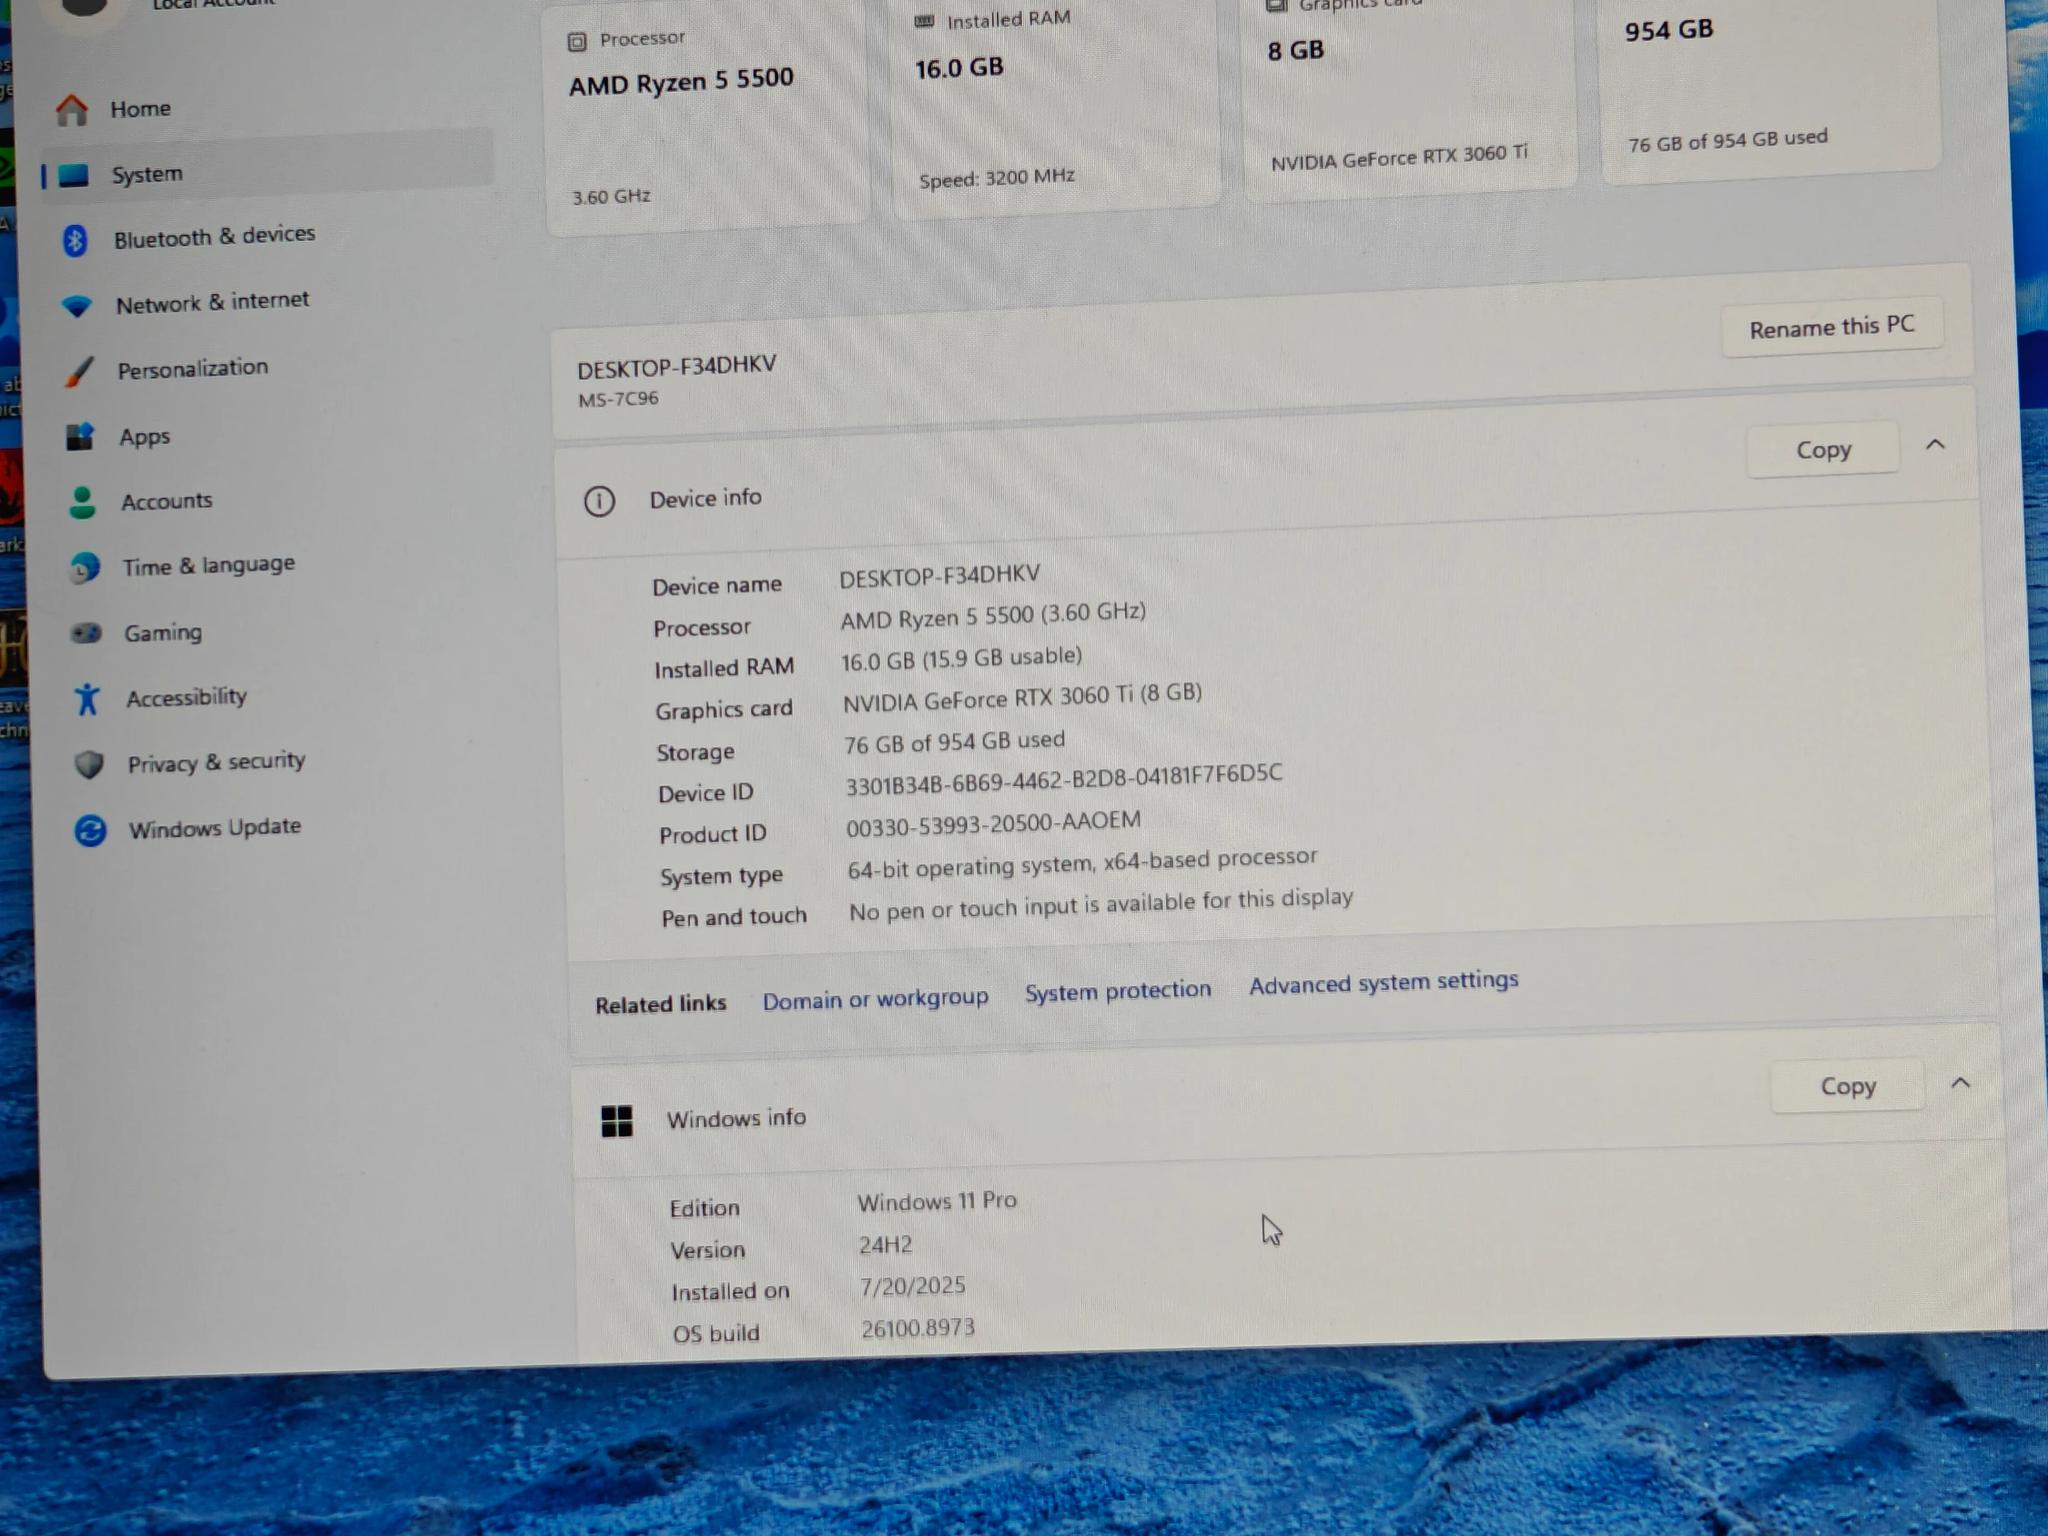Click the Windows Update refresh icon
The width and height of the screenshot is (2048, 1536).
pos(90,830)
